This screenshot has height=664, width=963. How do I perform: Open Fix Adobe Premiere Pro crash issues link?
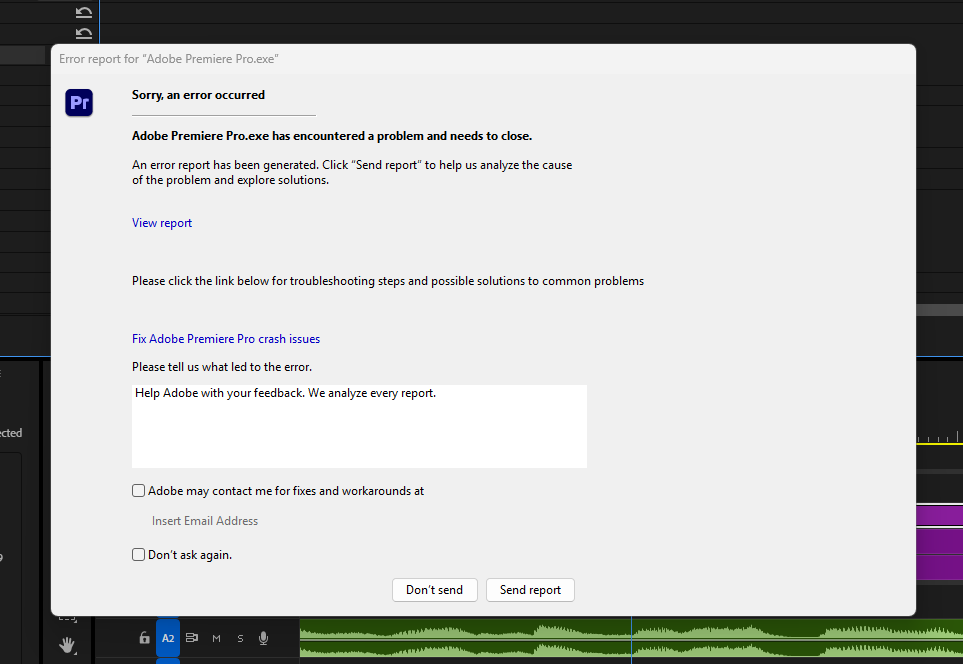(x=225, y=339)
